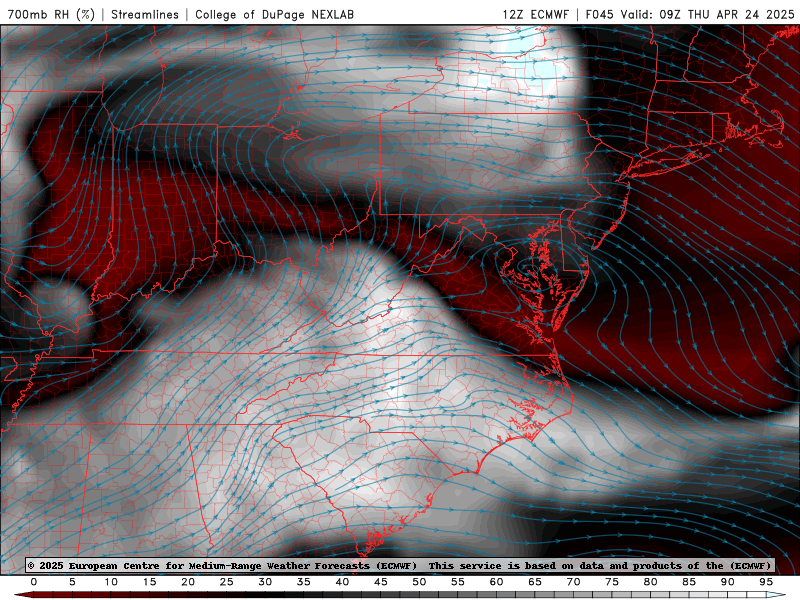Viewport: 800px width, 600px height.
Task: Click the 'Streamlines' header label
Action: coord(145,14)
